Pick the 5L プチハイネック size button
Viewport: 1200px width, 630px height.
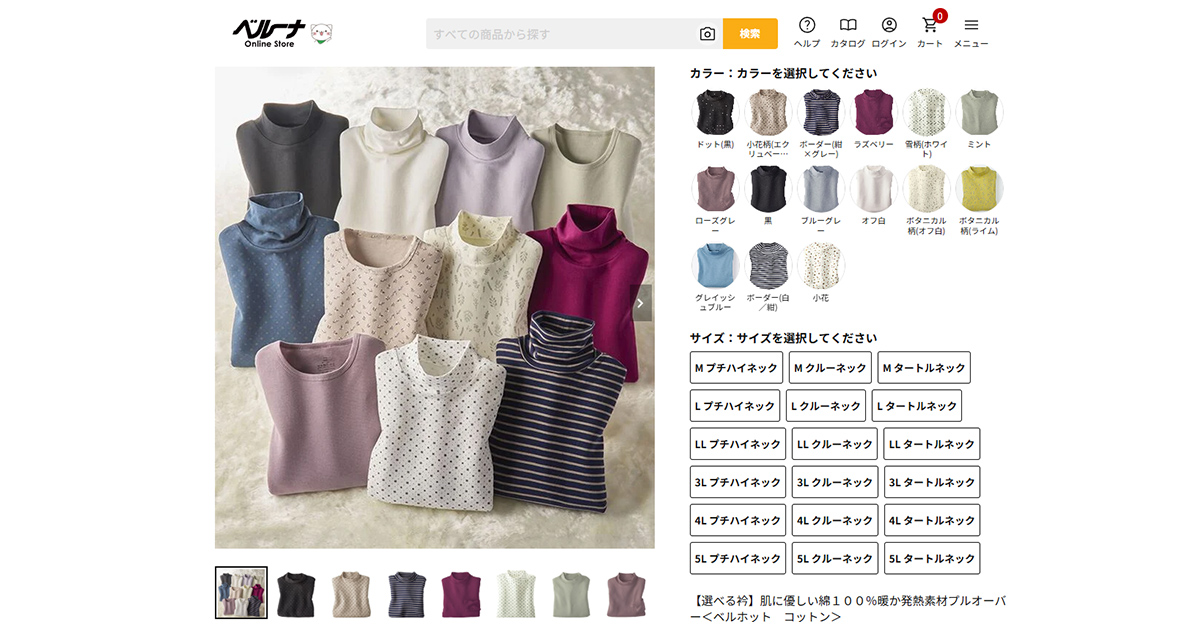(738, 558)
